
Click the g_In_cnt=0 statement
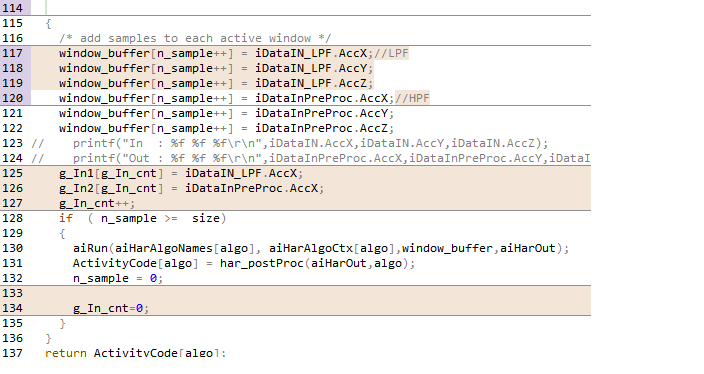coord(111,308)
